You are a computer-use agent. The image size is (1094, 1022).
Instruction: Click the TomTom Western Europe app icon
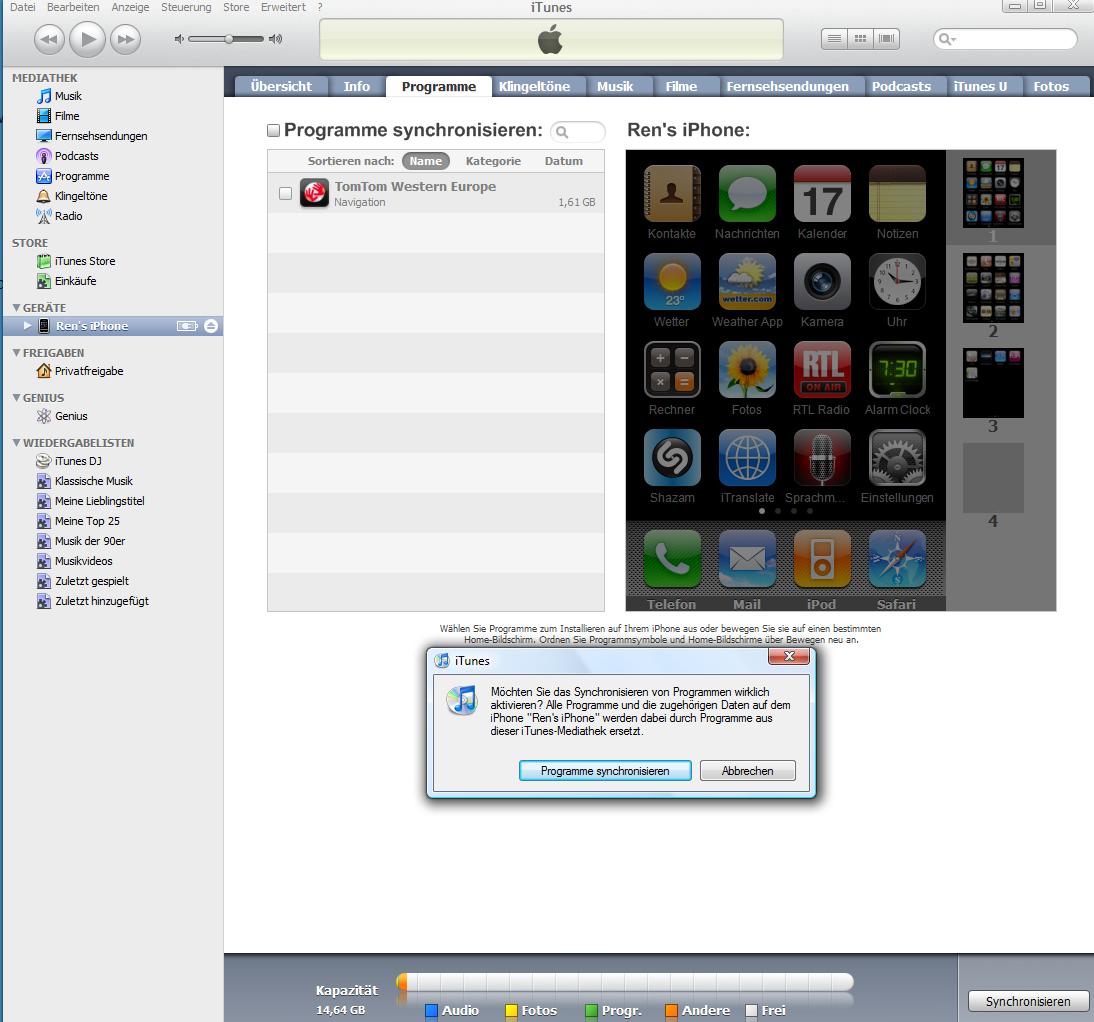pyautogui.click(x=315, y=193)
